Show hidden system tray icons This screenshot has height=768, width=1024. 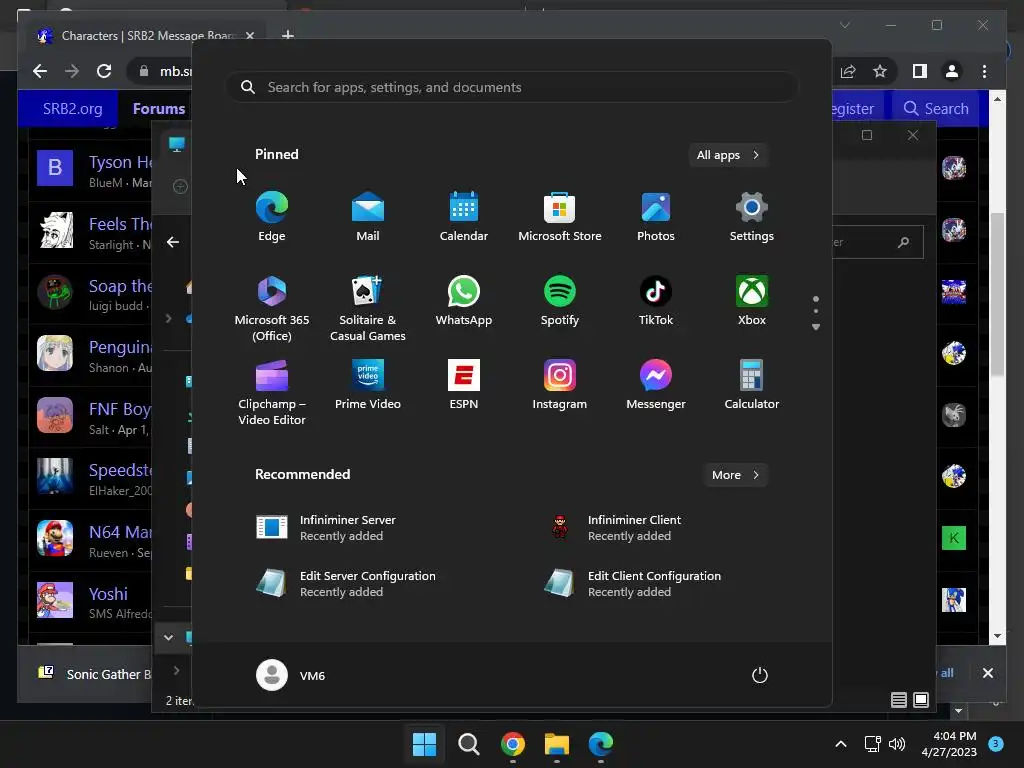coord(841,743)
